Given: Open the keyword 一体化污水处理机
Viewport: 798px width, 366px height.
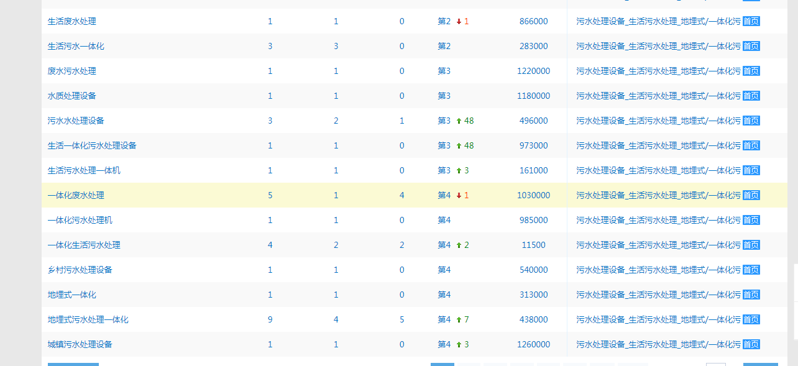Looking at the screenshot, I should [x=80, y=220].
